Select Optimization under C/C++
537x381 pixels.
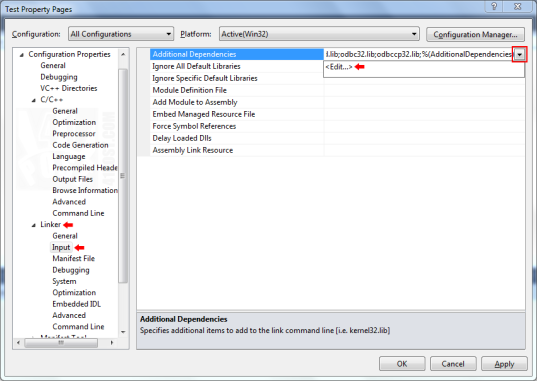click(x=74, y=122)
